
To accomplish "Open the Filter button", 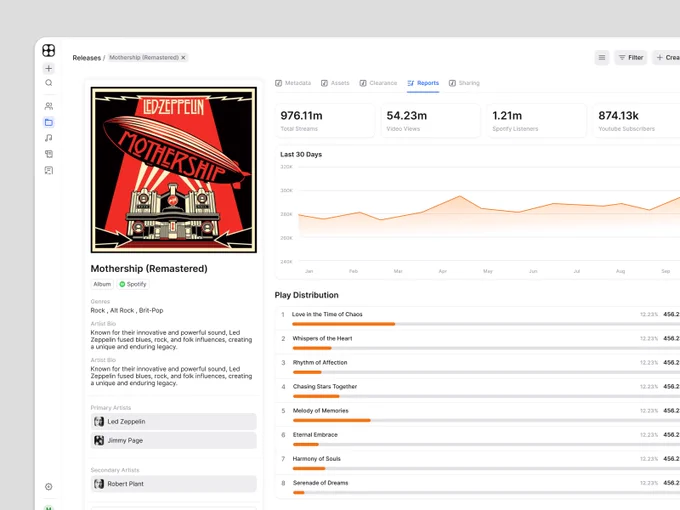I will click(631, 57).
